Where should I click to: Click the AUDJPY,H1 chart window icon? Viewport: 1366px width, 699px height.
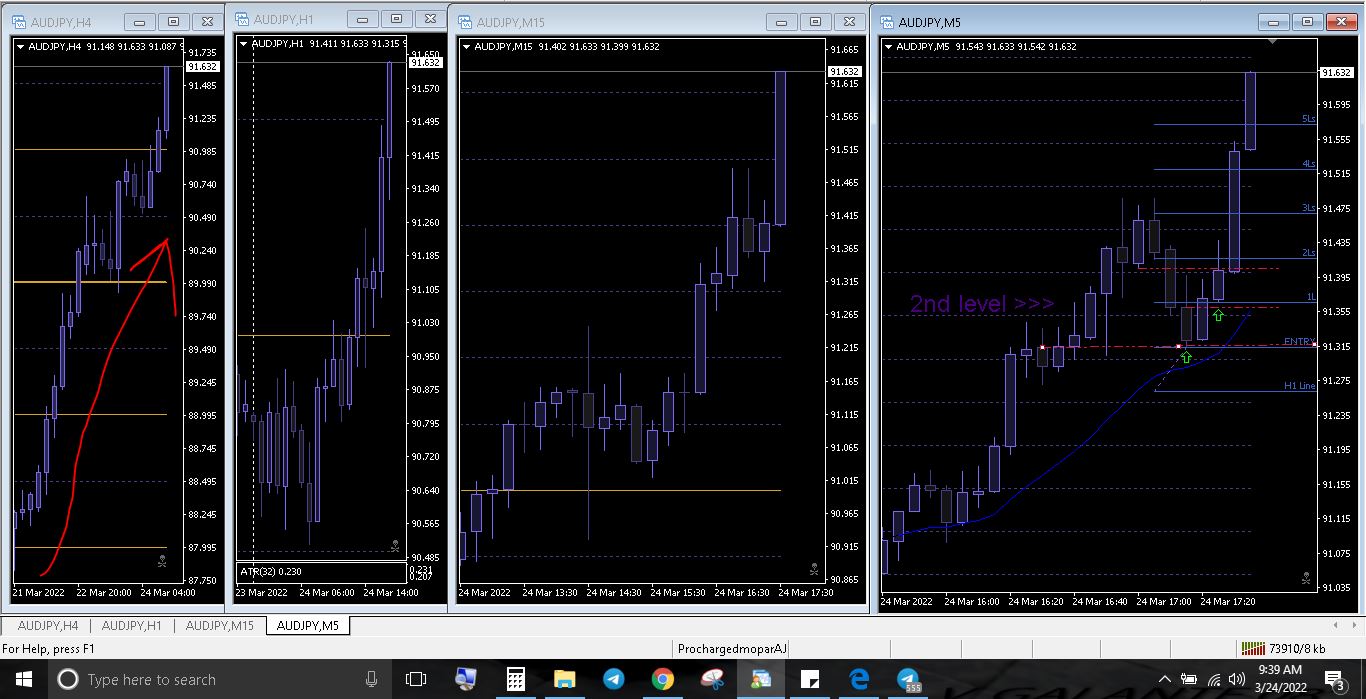241,19
